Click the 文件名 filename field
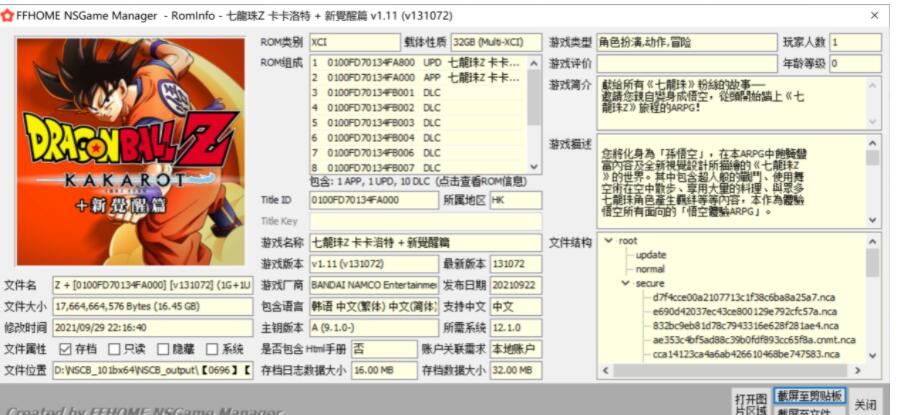 (x=153, y=285)
